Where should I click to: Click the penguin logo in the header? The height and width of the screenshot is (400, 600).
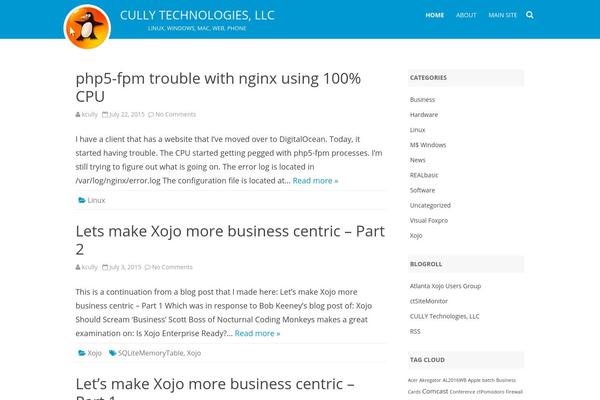coord(87,27)
